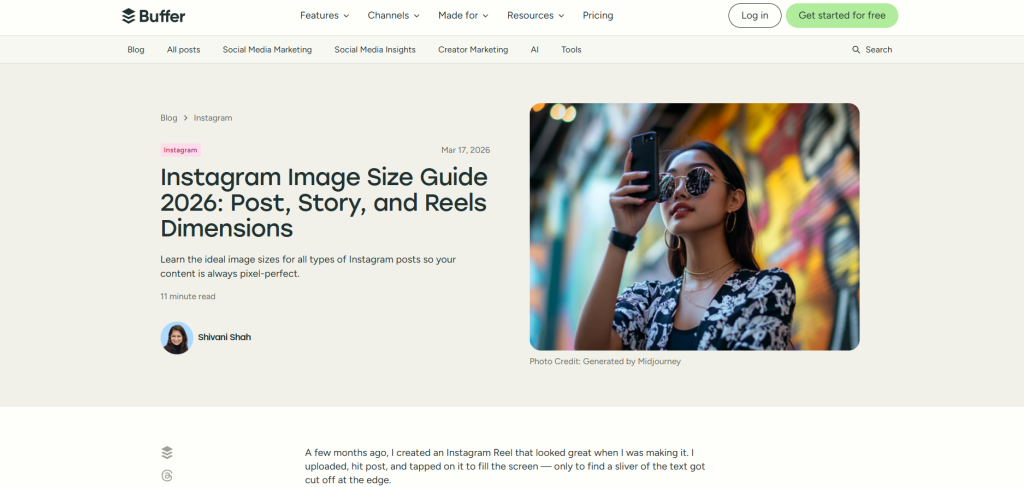Screen dimensions: 1024x487
Task: Click the 11 minute read text
Action: pyautogui.click(x=187, y=296)
